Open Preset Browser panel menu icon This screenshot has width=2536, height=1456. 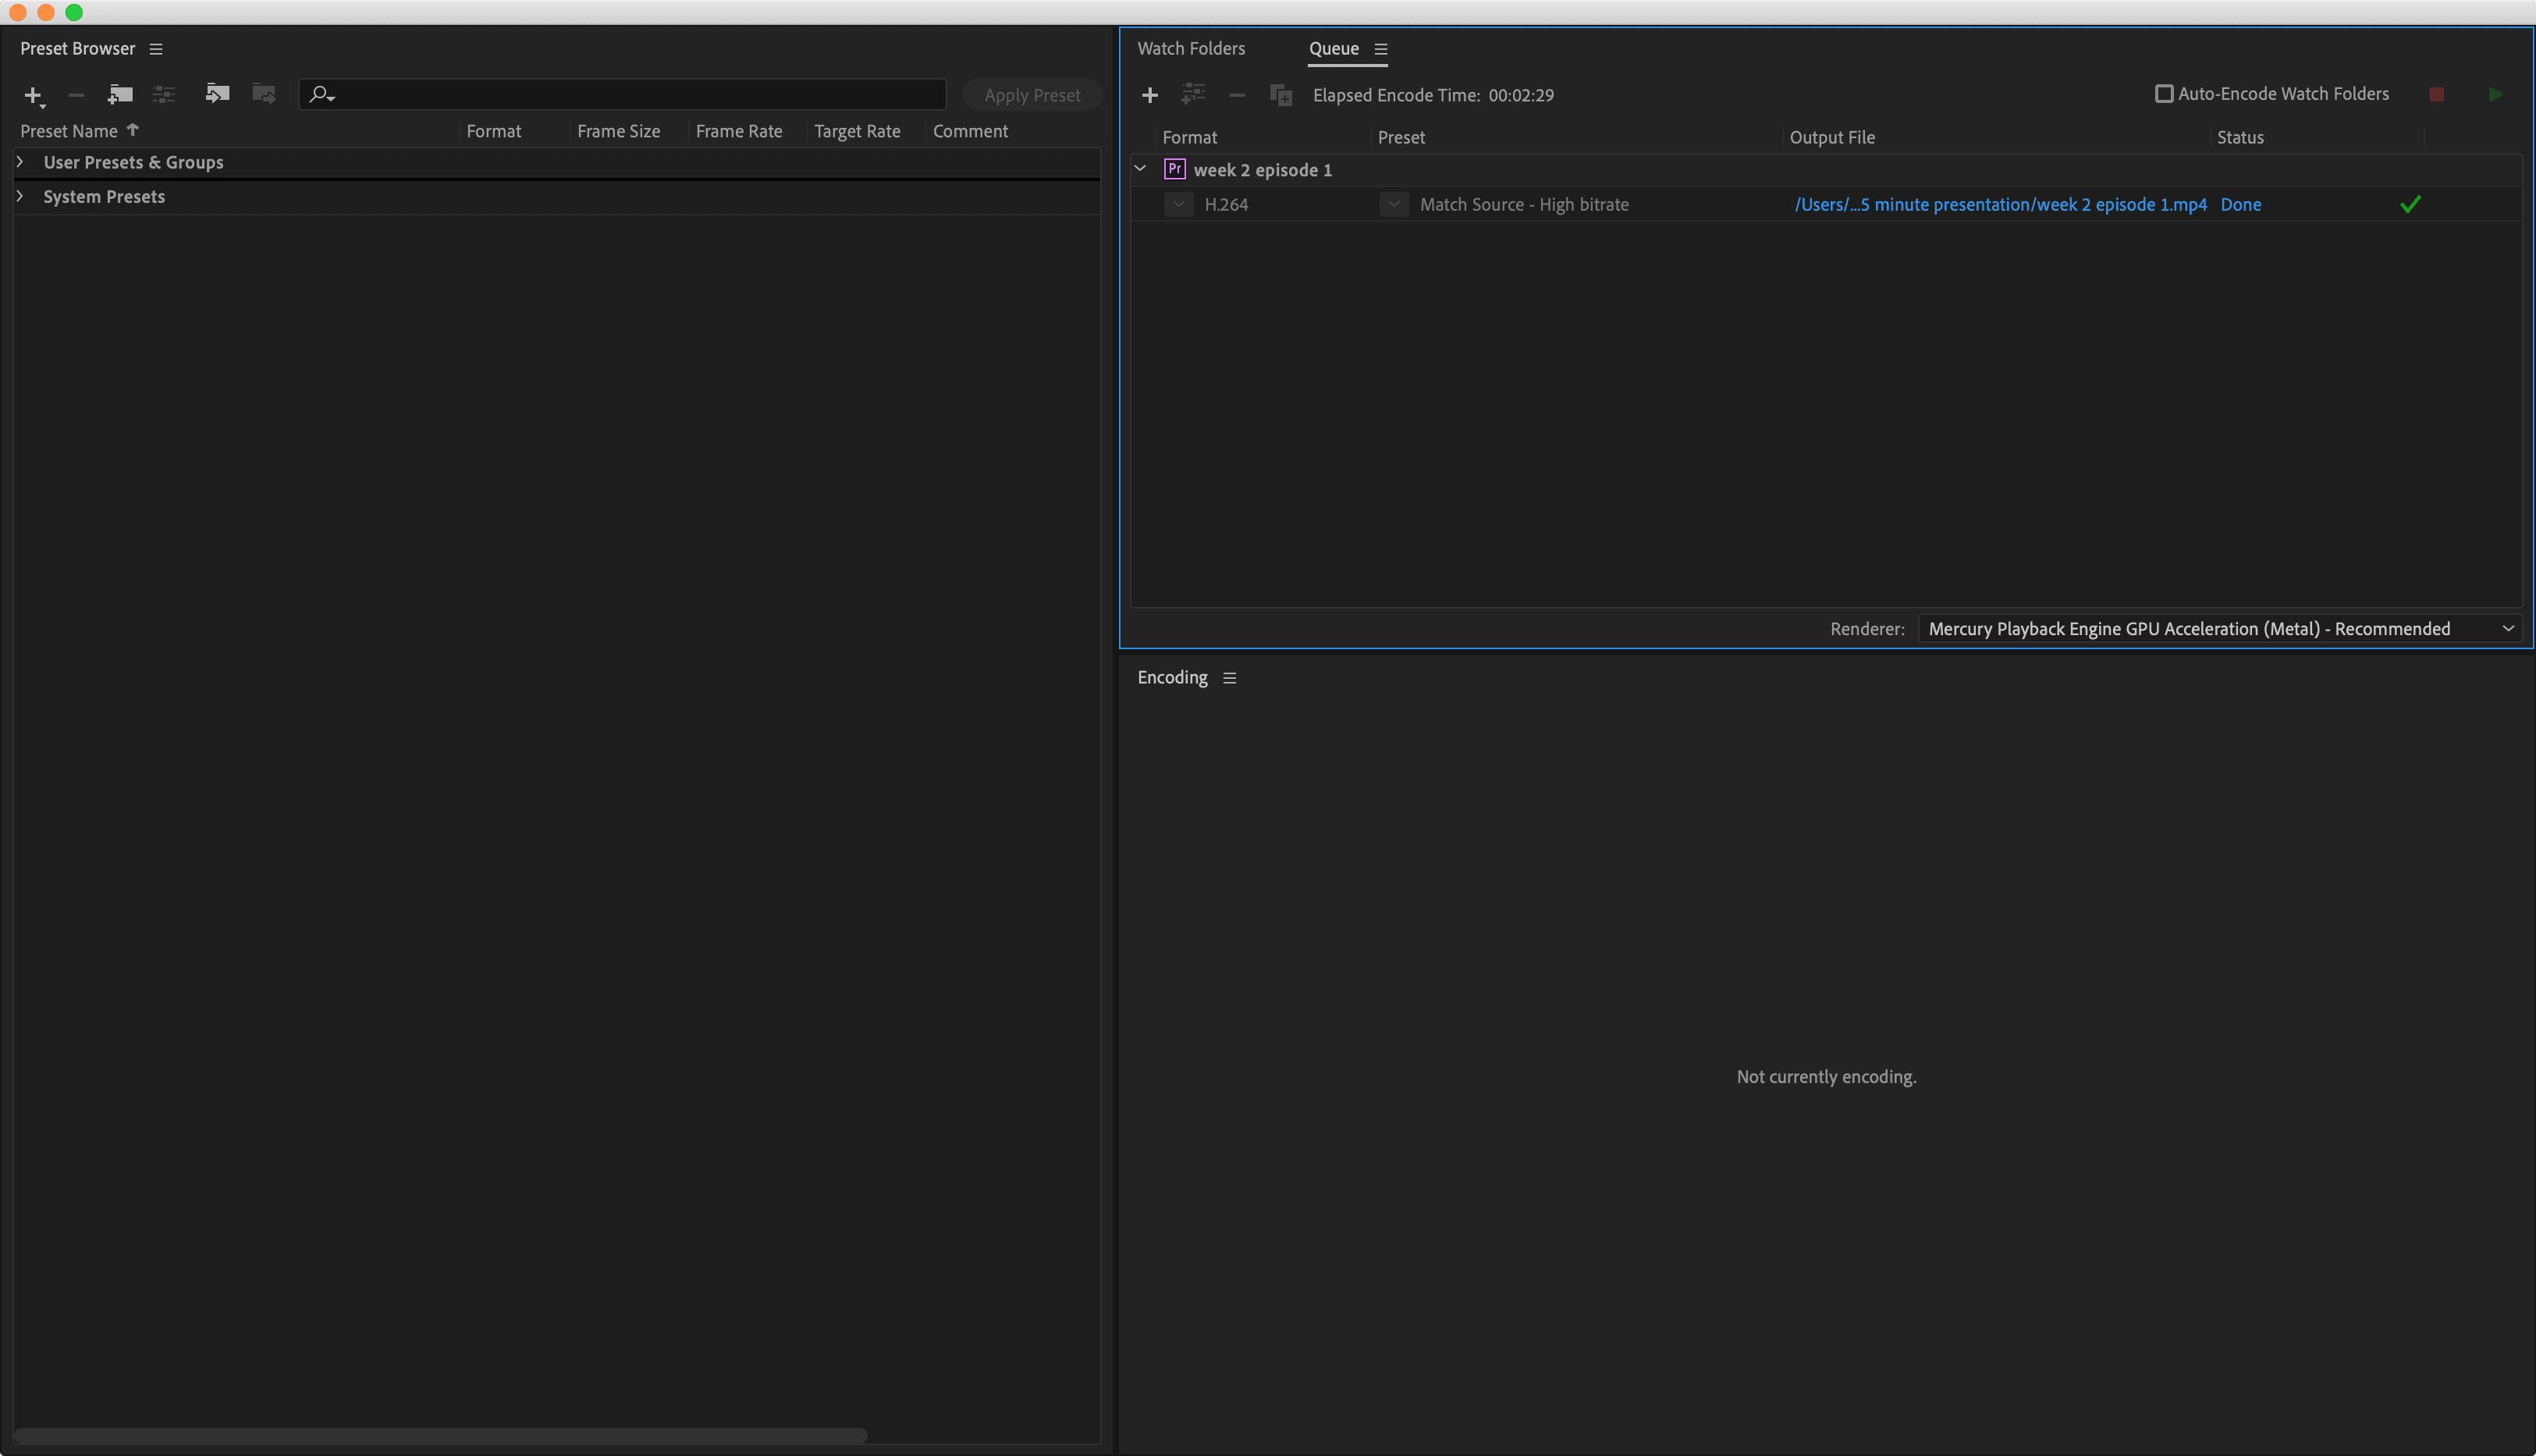[156, 49]
